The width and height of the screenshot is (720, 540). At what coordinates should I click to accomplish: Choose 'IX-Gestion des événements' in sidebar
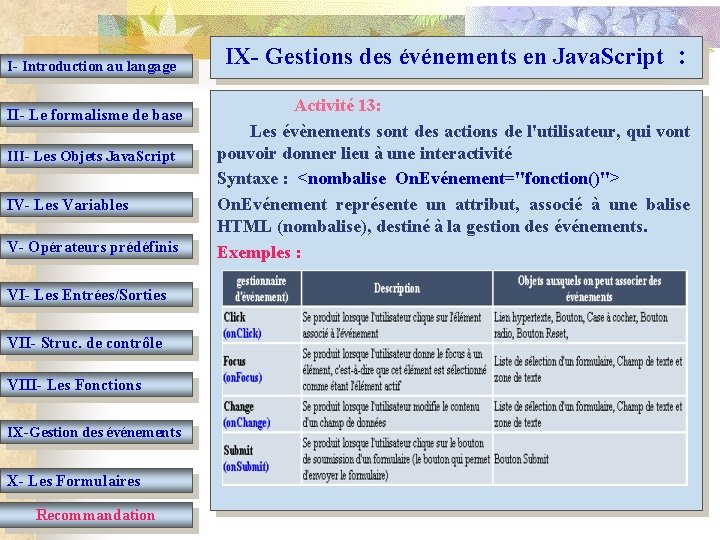[x=96, y=432]
